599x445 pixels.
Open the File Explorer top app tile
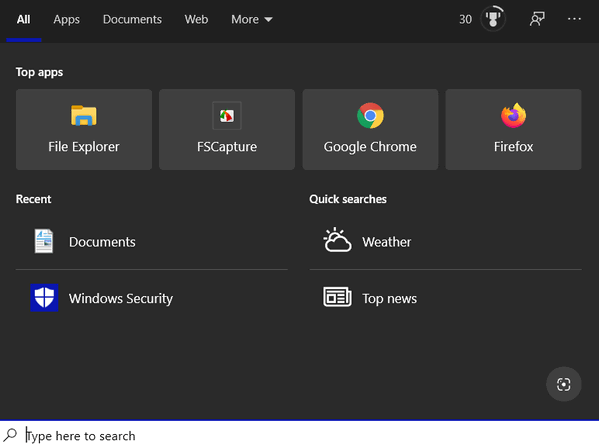[84, 129]
